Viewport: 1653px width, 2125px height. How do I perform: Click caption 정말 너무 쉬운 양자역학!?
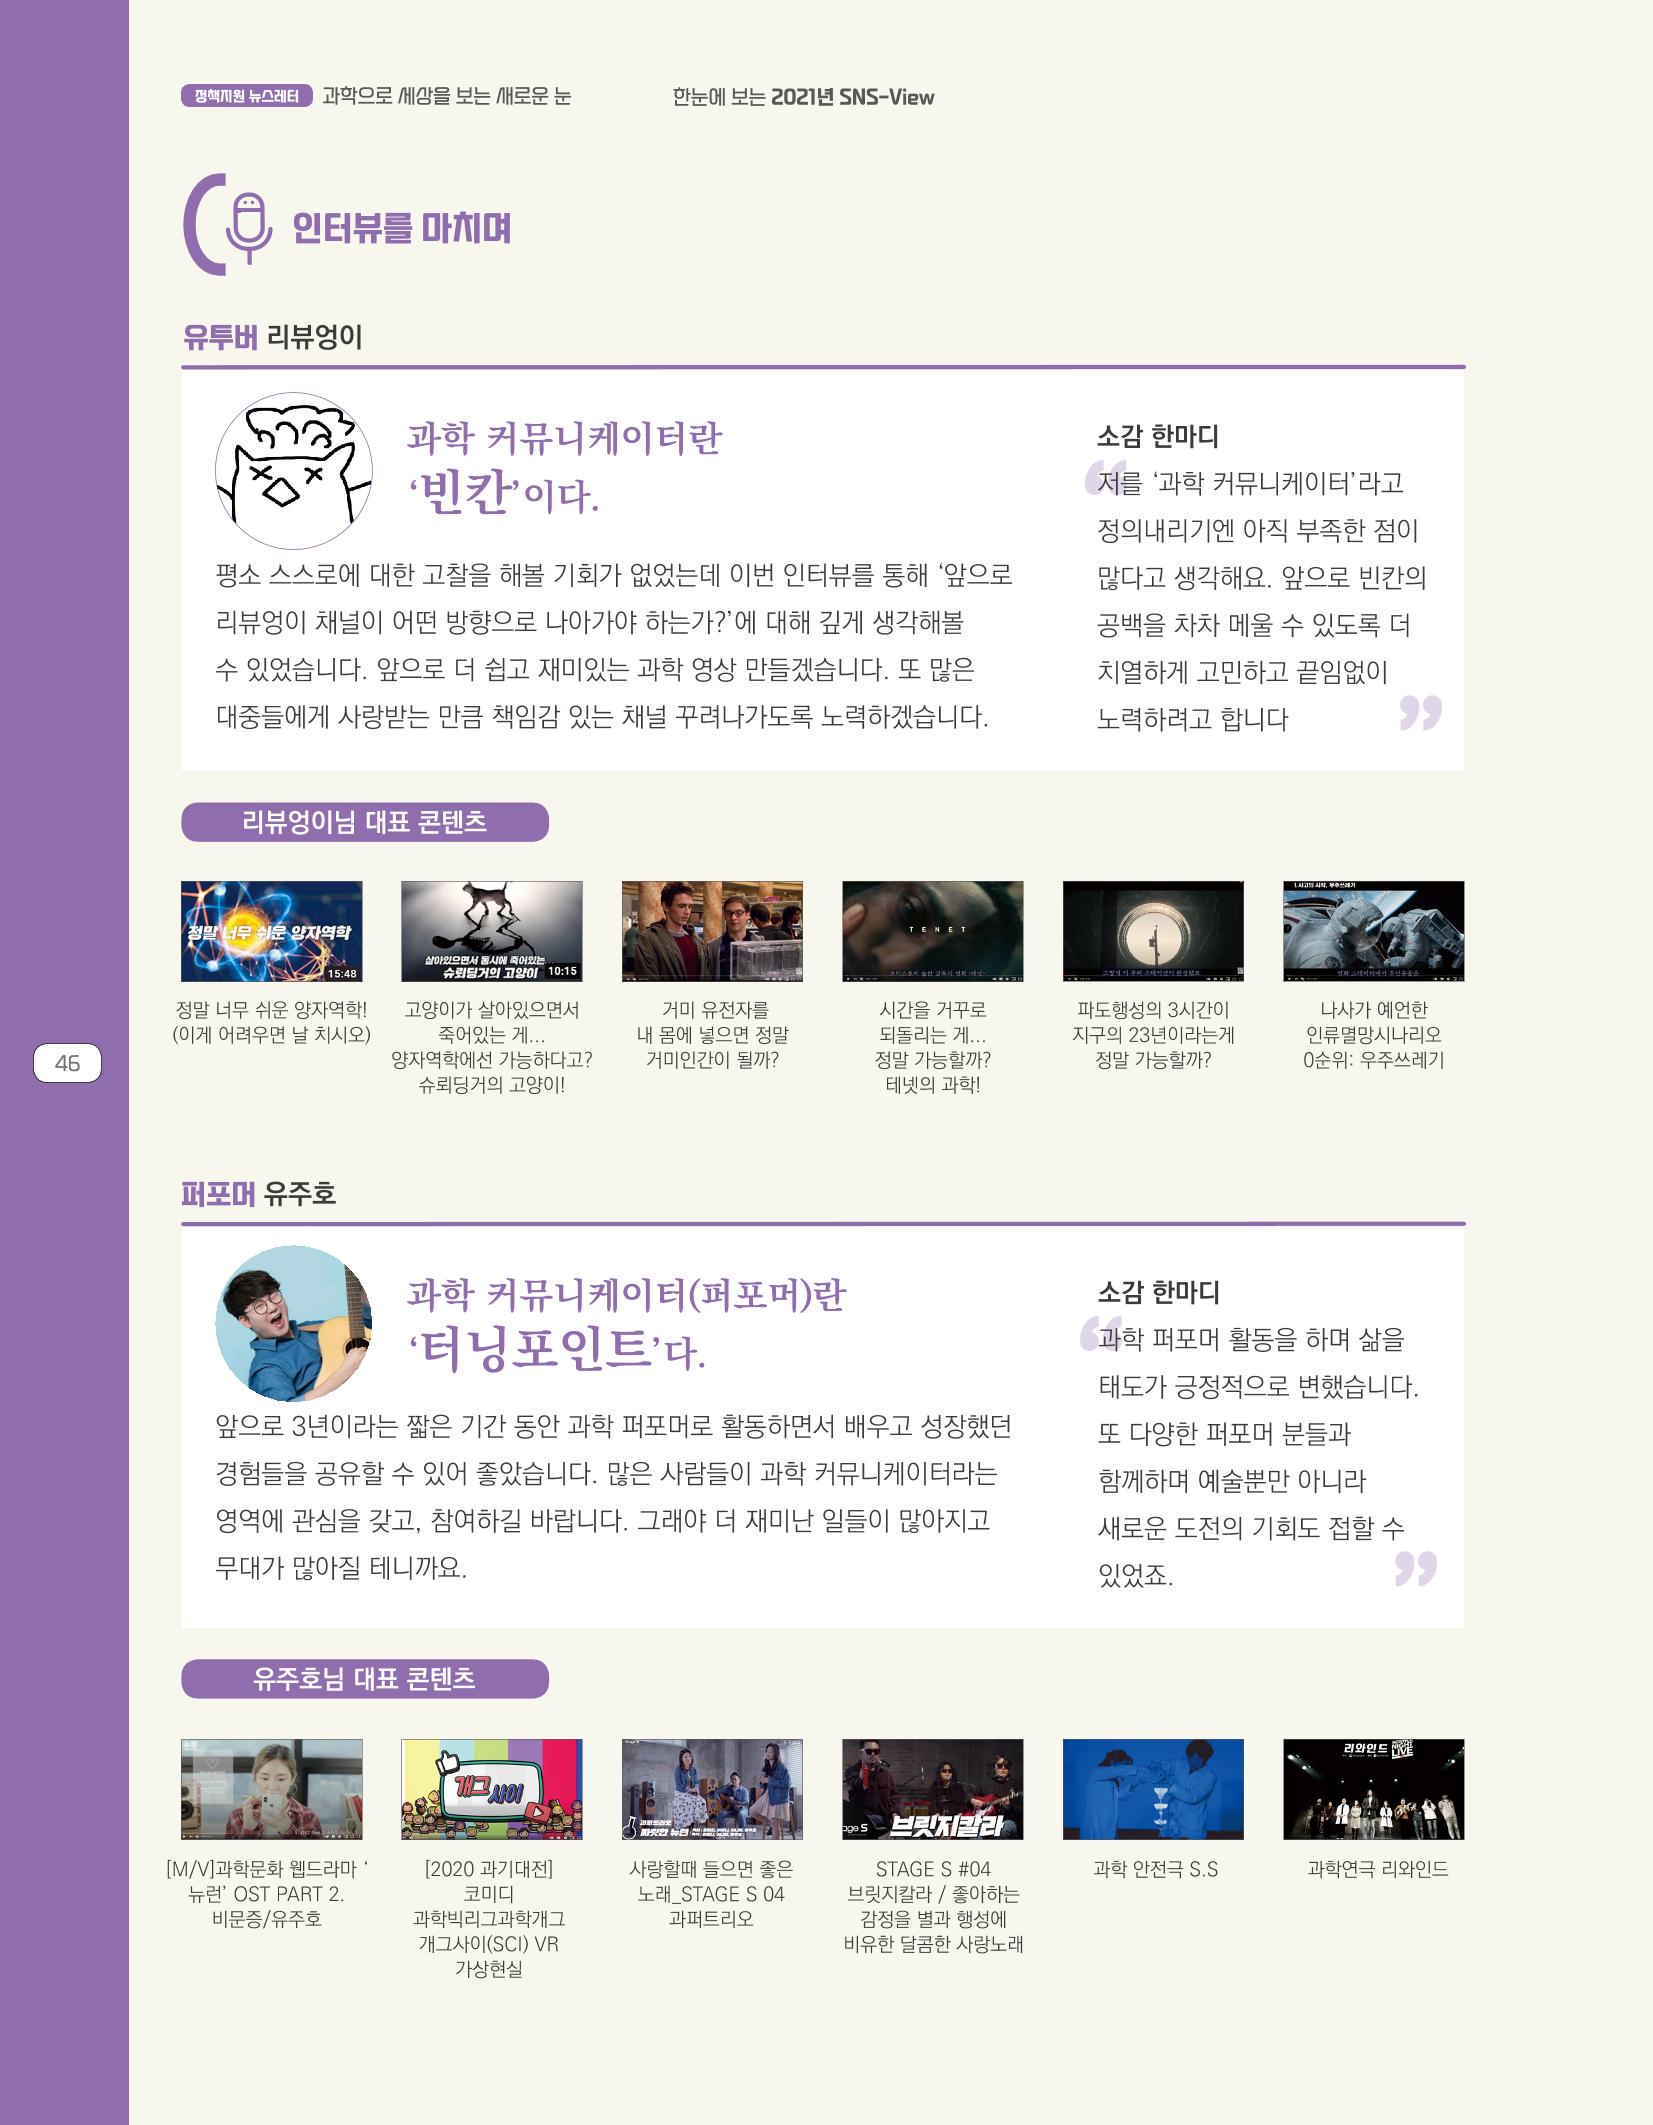click(x=272, y=1022)
